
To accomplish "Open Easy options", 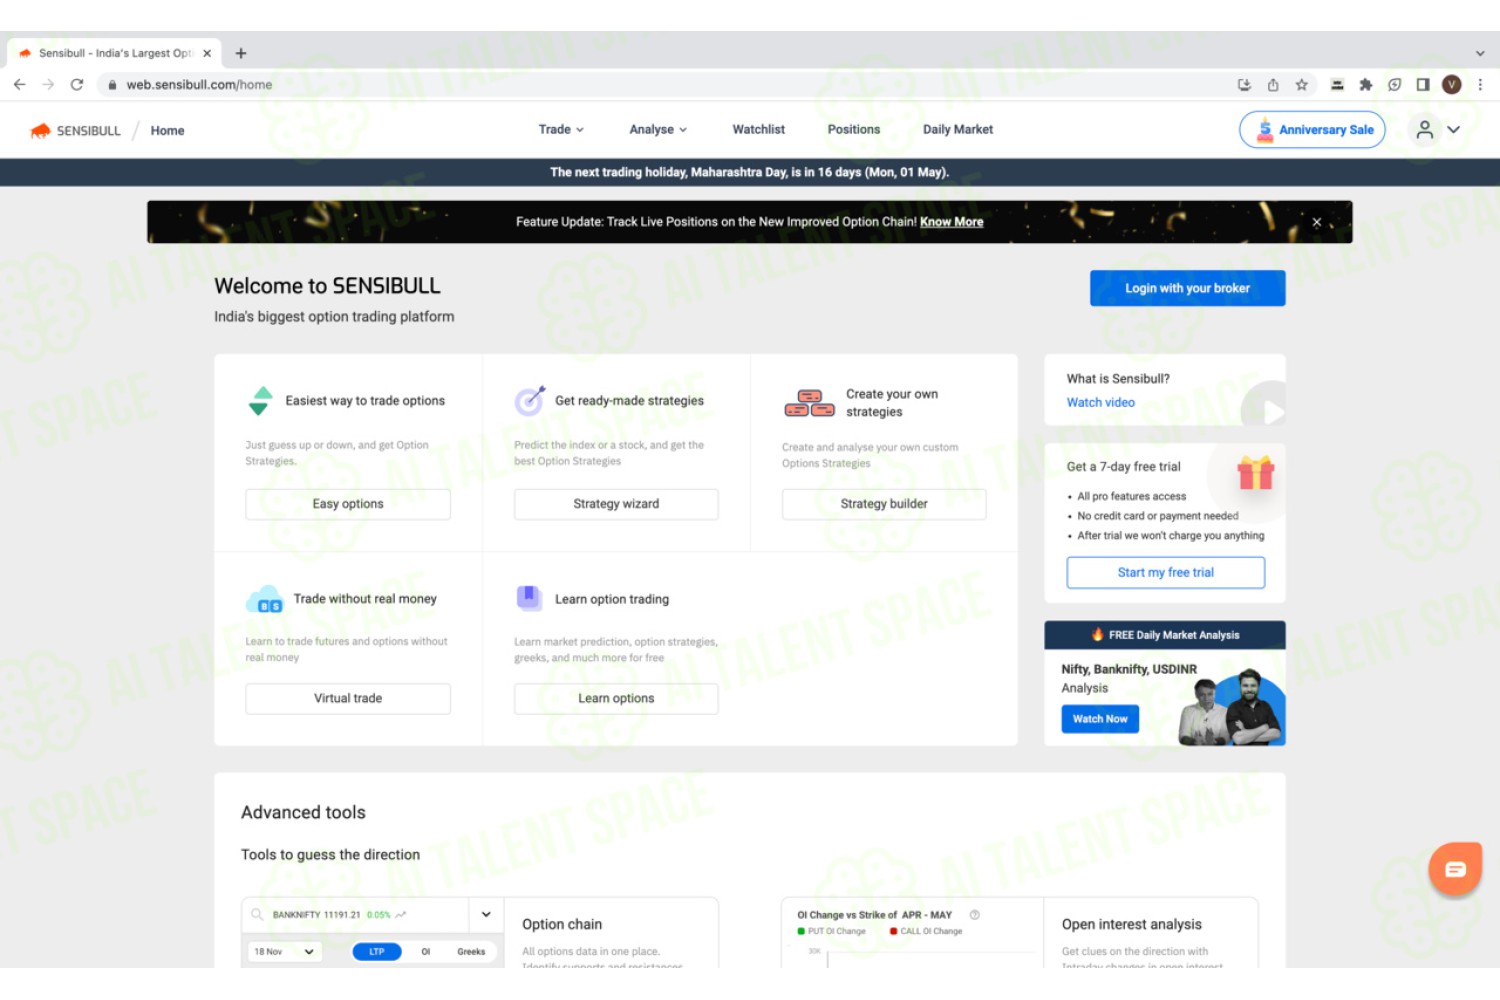I will click(348, 504).
